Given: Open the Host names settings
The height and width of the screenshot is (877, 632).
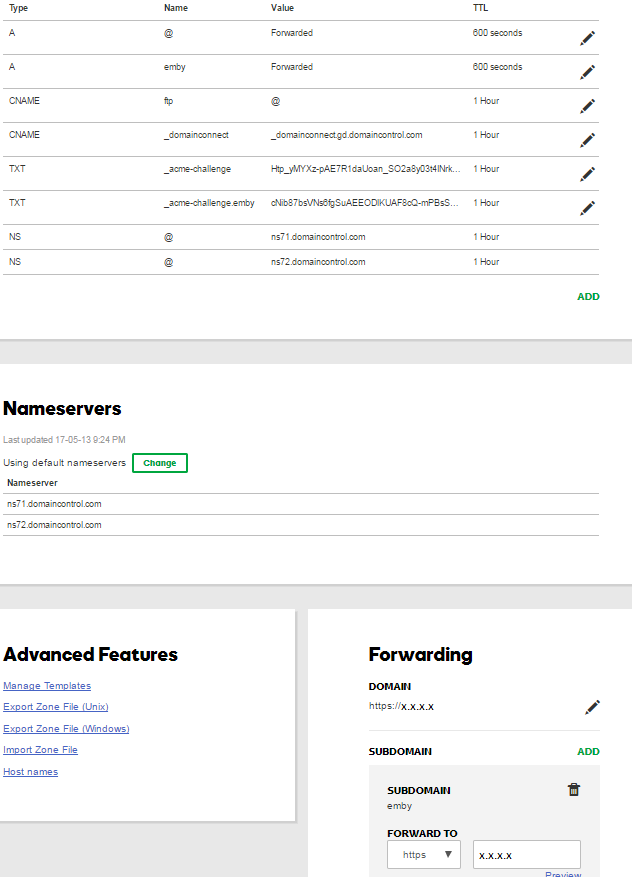Looking at the screenshot, I should click(x=30, y=771).
